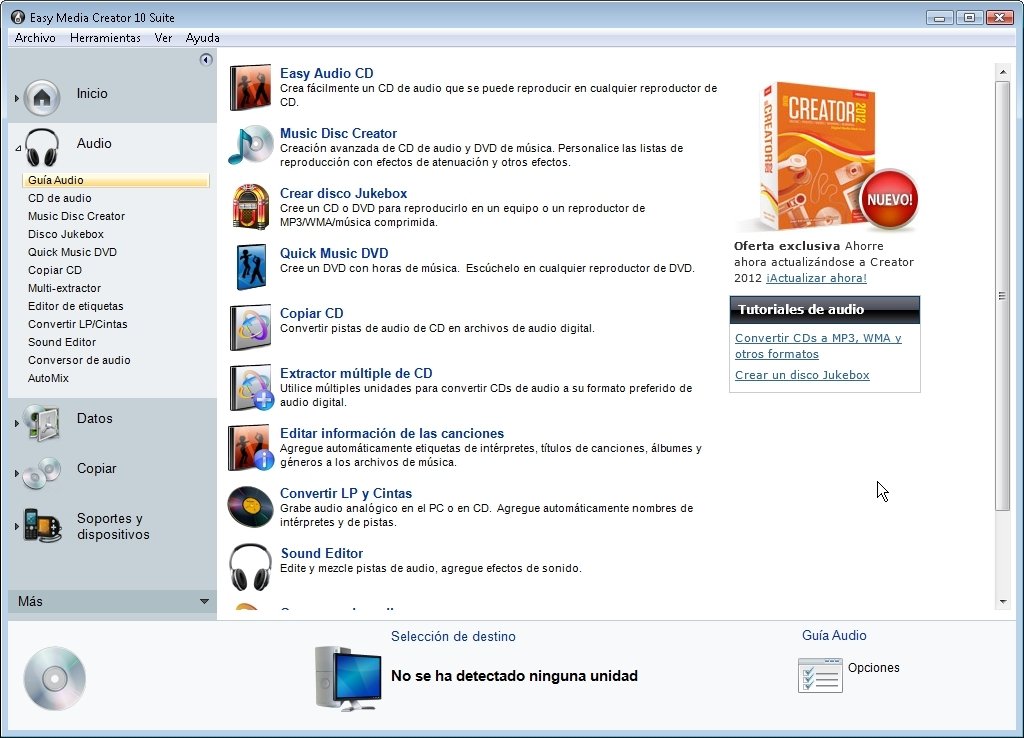Click the Editar información de las canciones icon

tap(250, 447)
